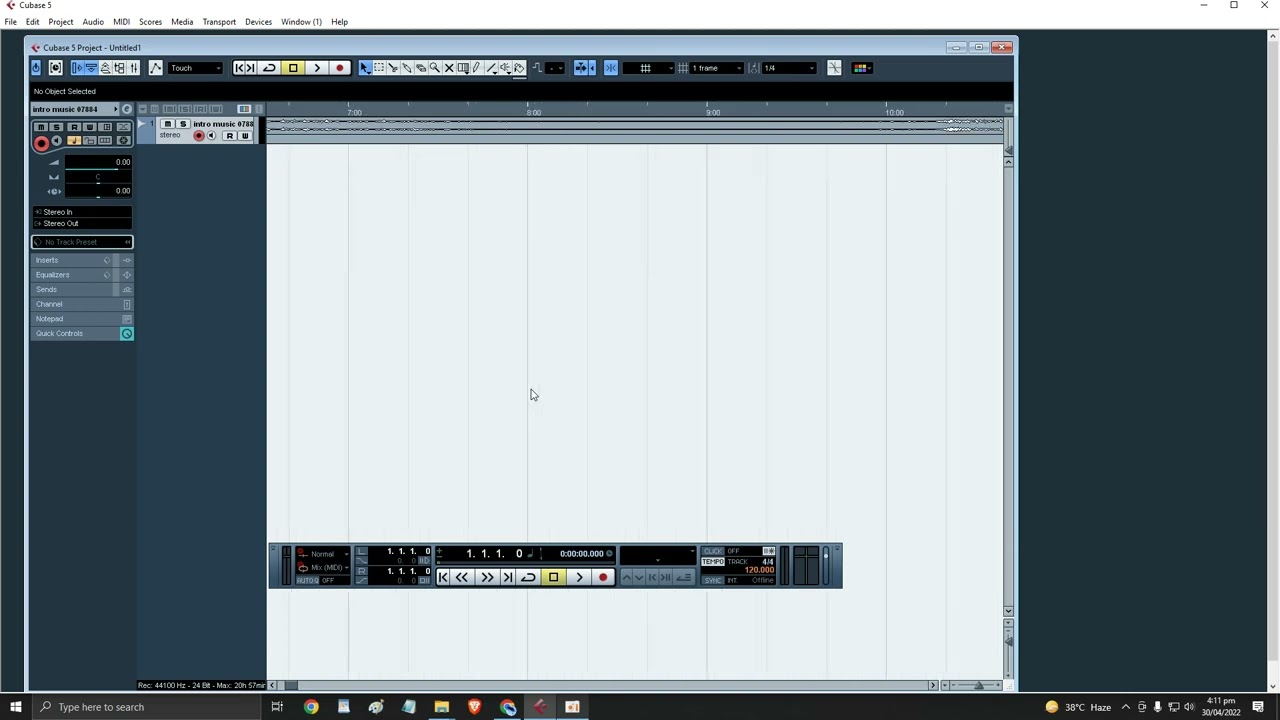This screenshot has width=1280, height=720.
Task: Toggle CLICK metronome in Transport
Action: point(712,551)
